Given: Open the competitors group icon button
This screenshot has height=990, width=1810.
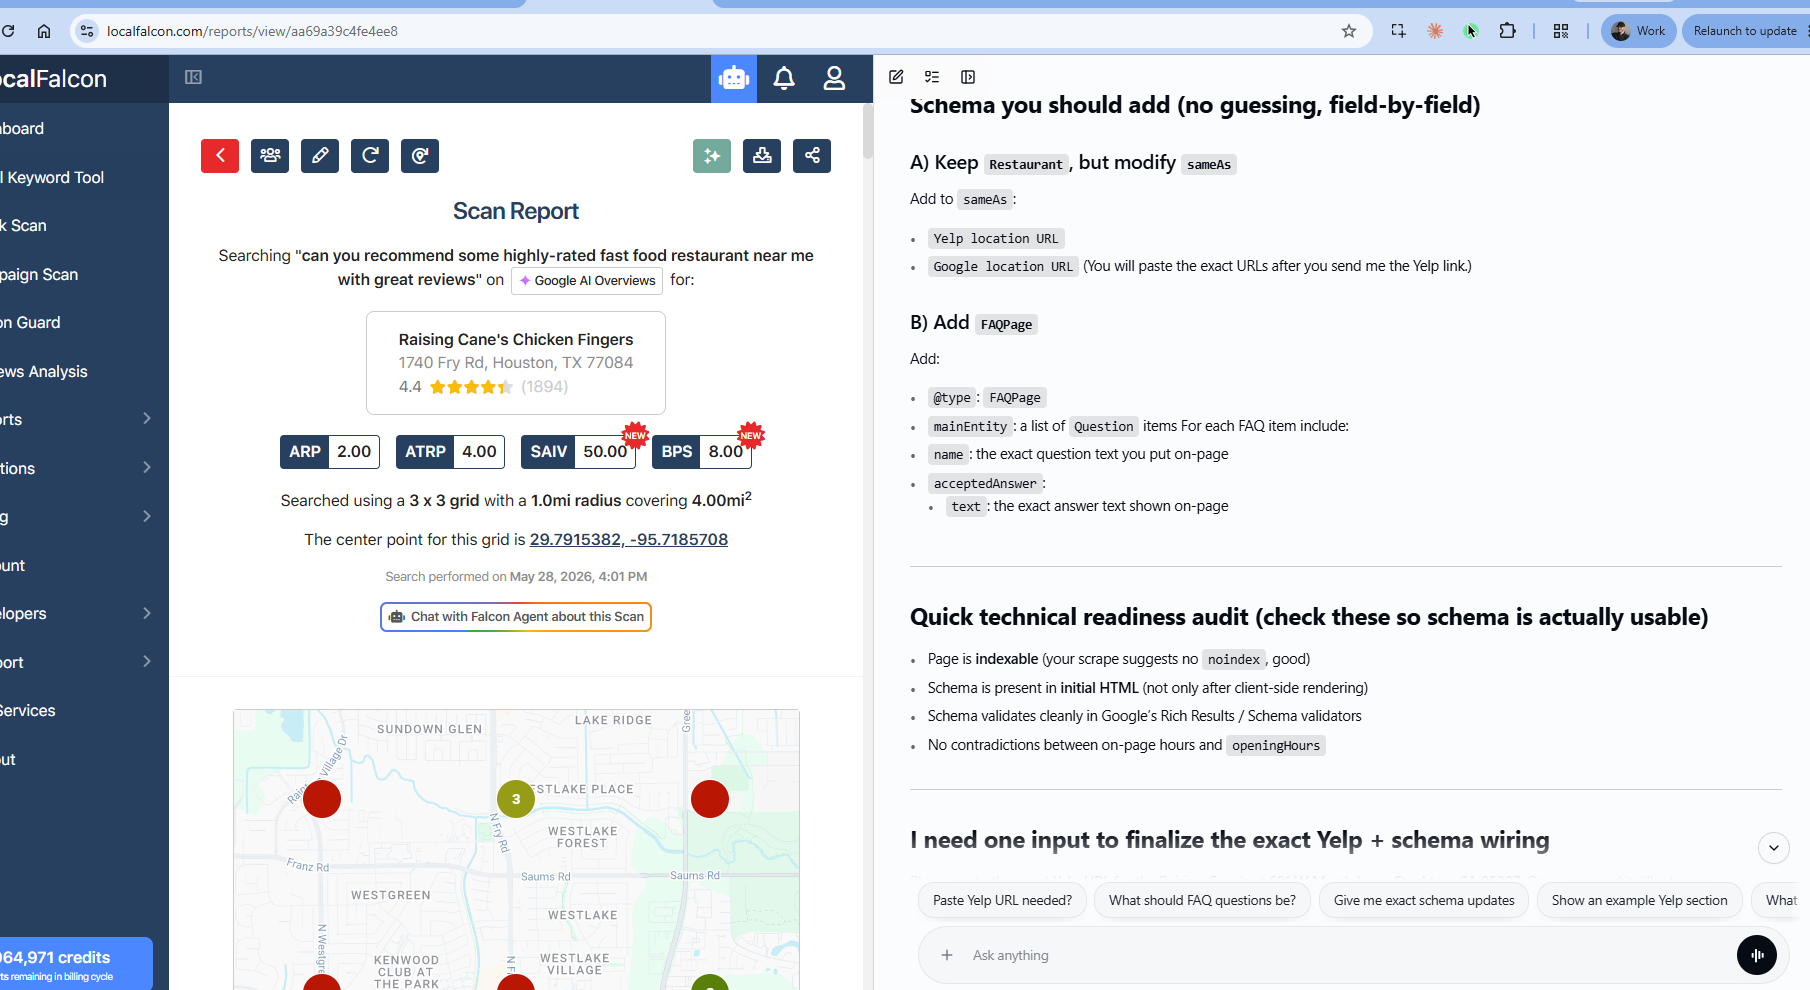Looking at the screenshot, I should coord(270,156).
